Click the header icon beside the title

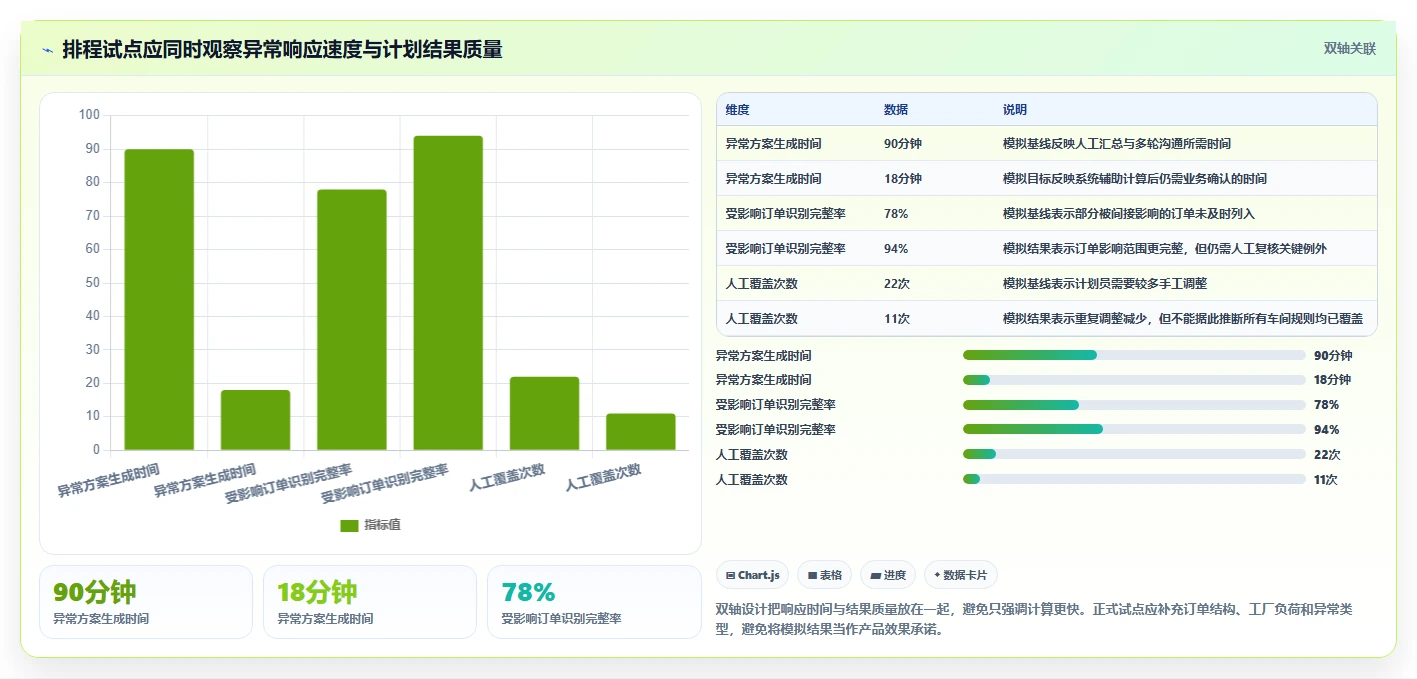47,50
